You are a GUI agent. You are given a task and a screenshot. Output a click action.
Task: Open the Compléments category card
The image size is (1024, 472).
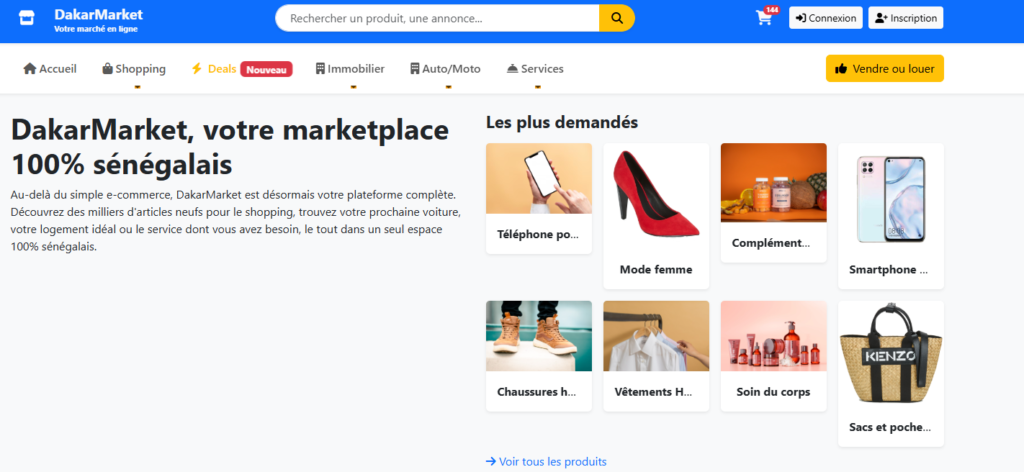pos(773,183)
